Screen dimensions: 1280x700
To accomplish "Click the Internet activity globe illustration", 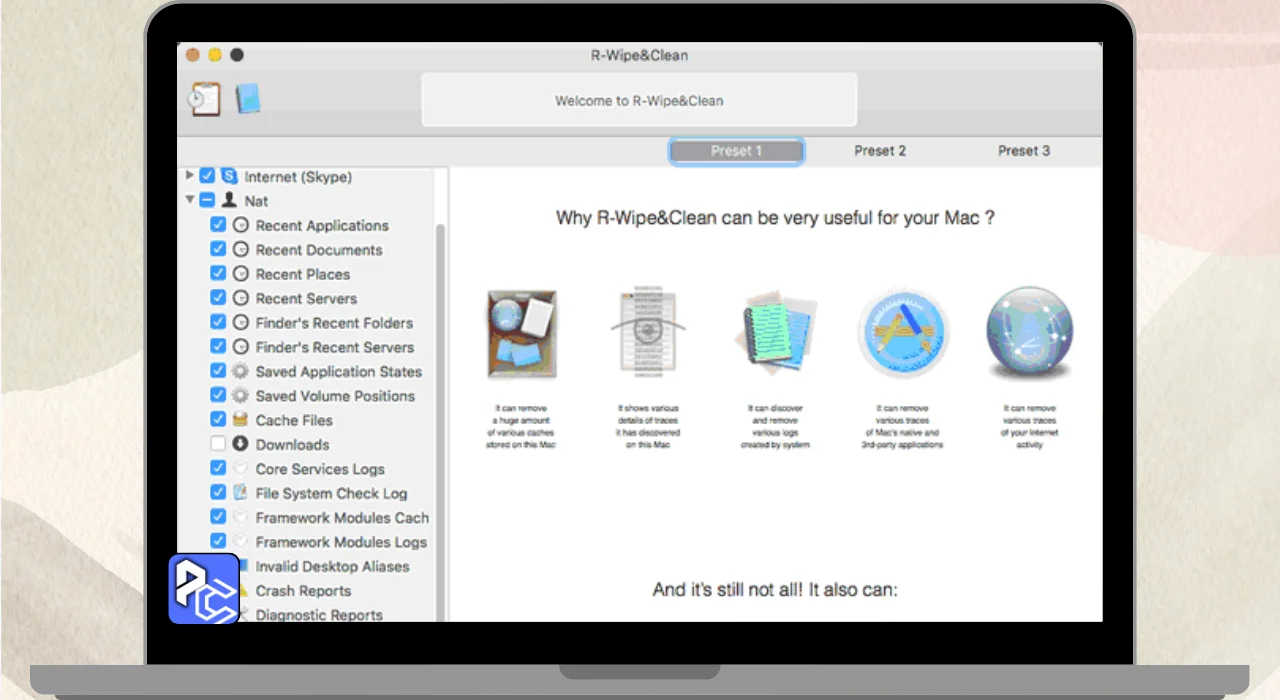I will pos(1030,334).
